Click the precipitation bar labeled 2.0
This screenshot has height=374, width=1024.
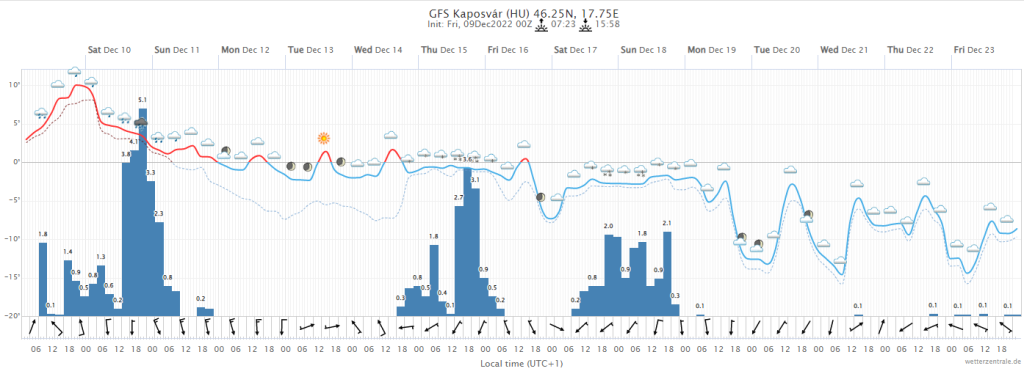pos(609,275)
